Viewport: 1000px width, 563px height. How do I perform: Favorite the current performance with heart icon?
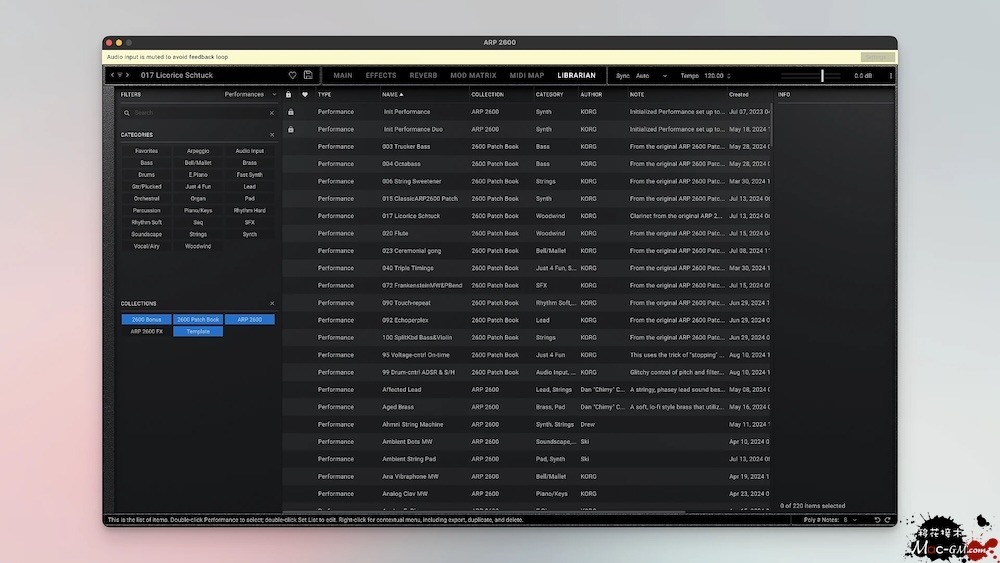click(292, 75)
